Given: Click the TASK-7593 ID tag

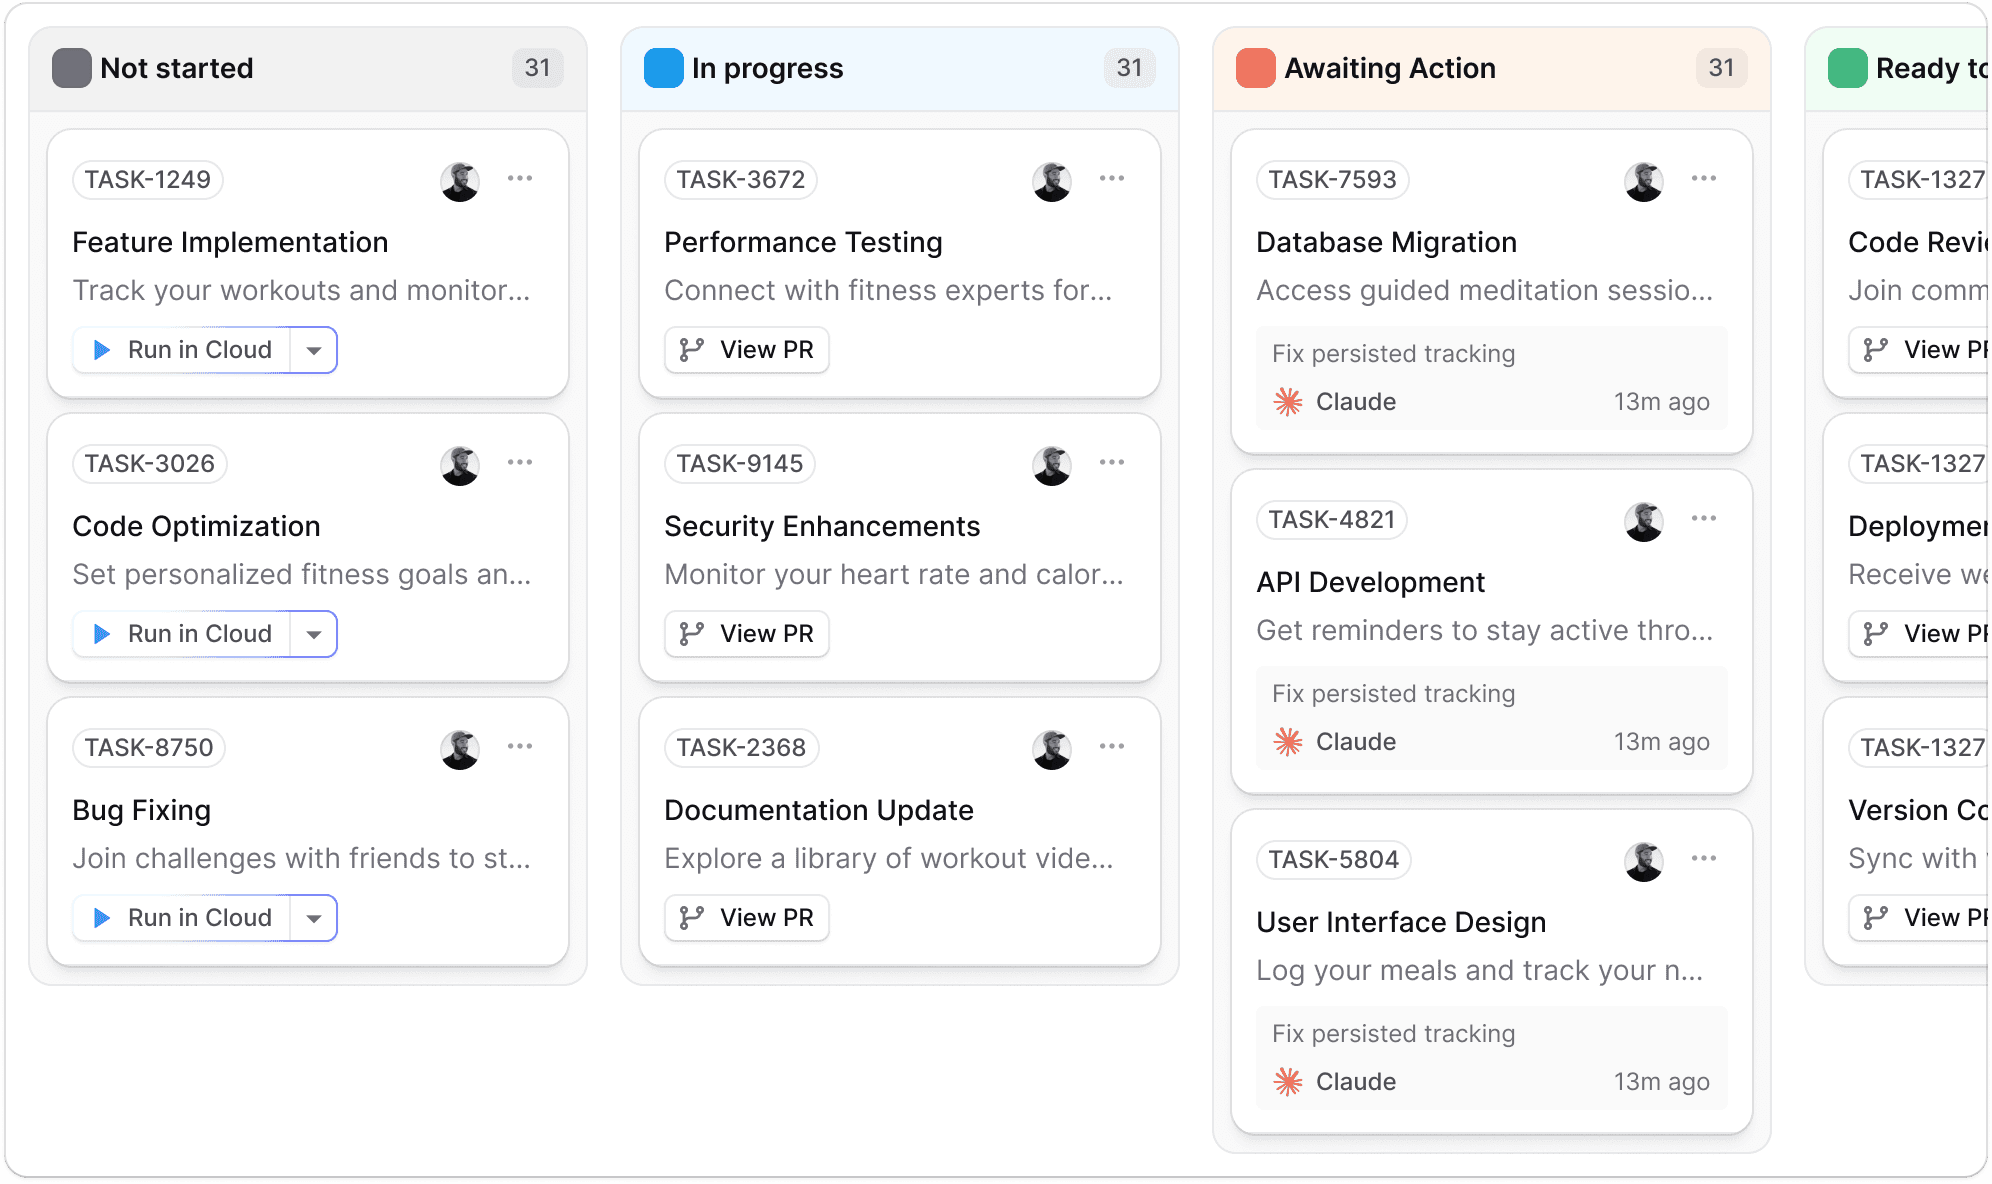Looking at the screenshot, I should coord(1332,180).
